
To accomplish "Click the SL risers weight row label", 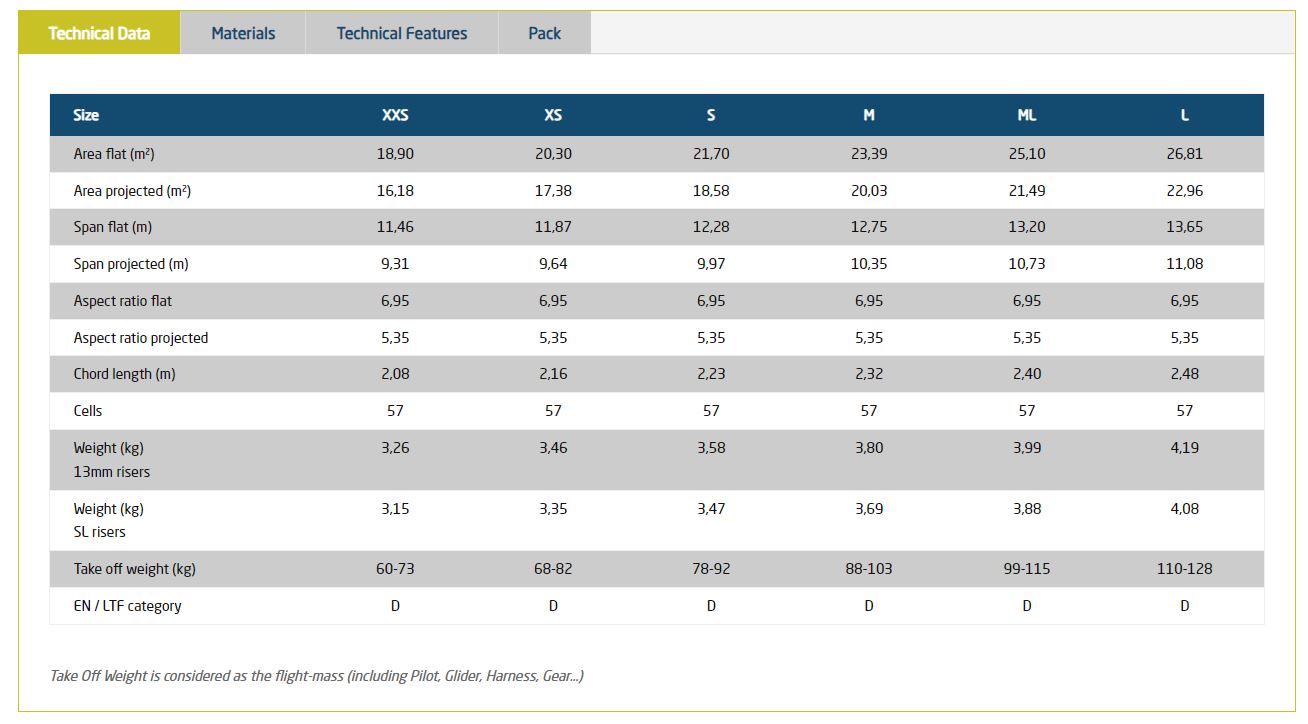I will pos(100,532).
